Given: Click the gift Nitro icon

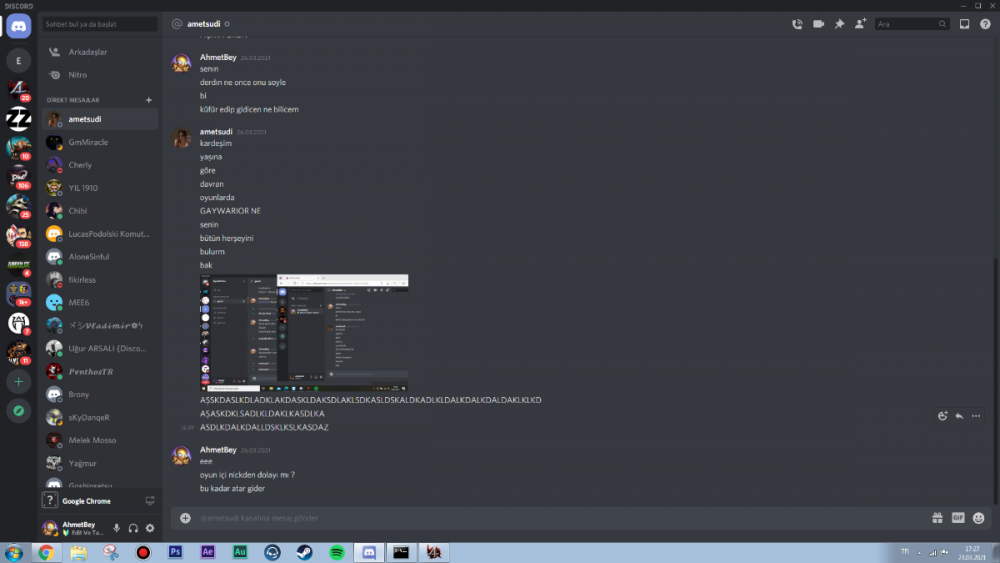Looking at the screenshot, I should point(937,518).
